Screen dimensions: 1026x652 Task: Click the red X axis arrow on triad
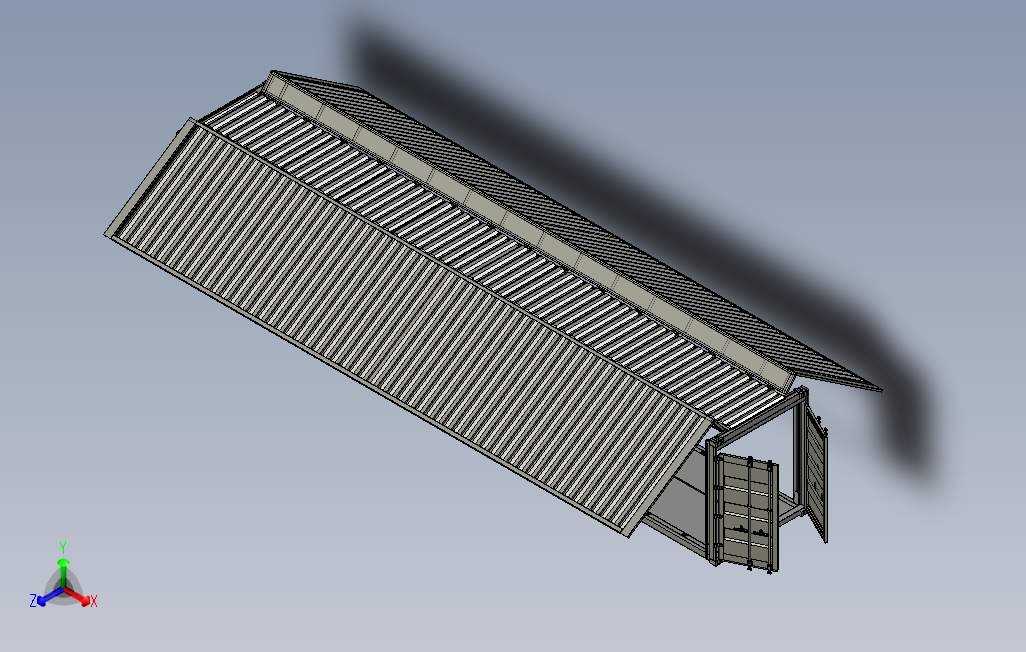click(79, 596)
